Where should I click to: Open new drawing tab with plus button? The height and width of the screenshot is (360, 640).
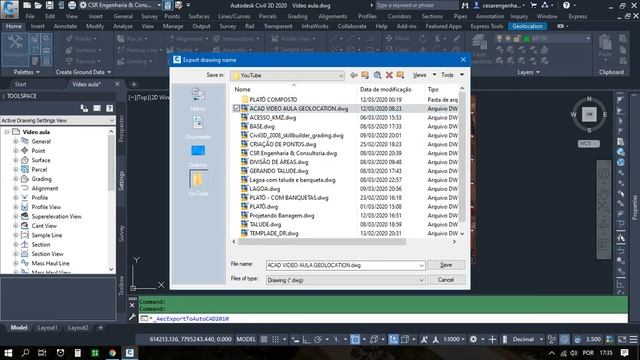(133, 84)
